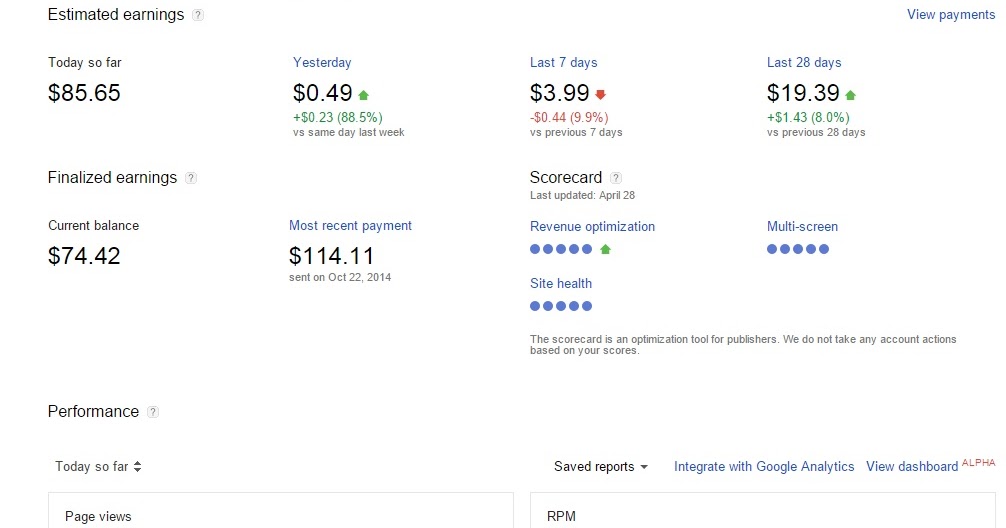Open Site health scorecard link
This screenshot has height=528, width=1006.
pyautogui.click(x=561, y=284)
